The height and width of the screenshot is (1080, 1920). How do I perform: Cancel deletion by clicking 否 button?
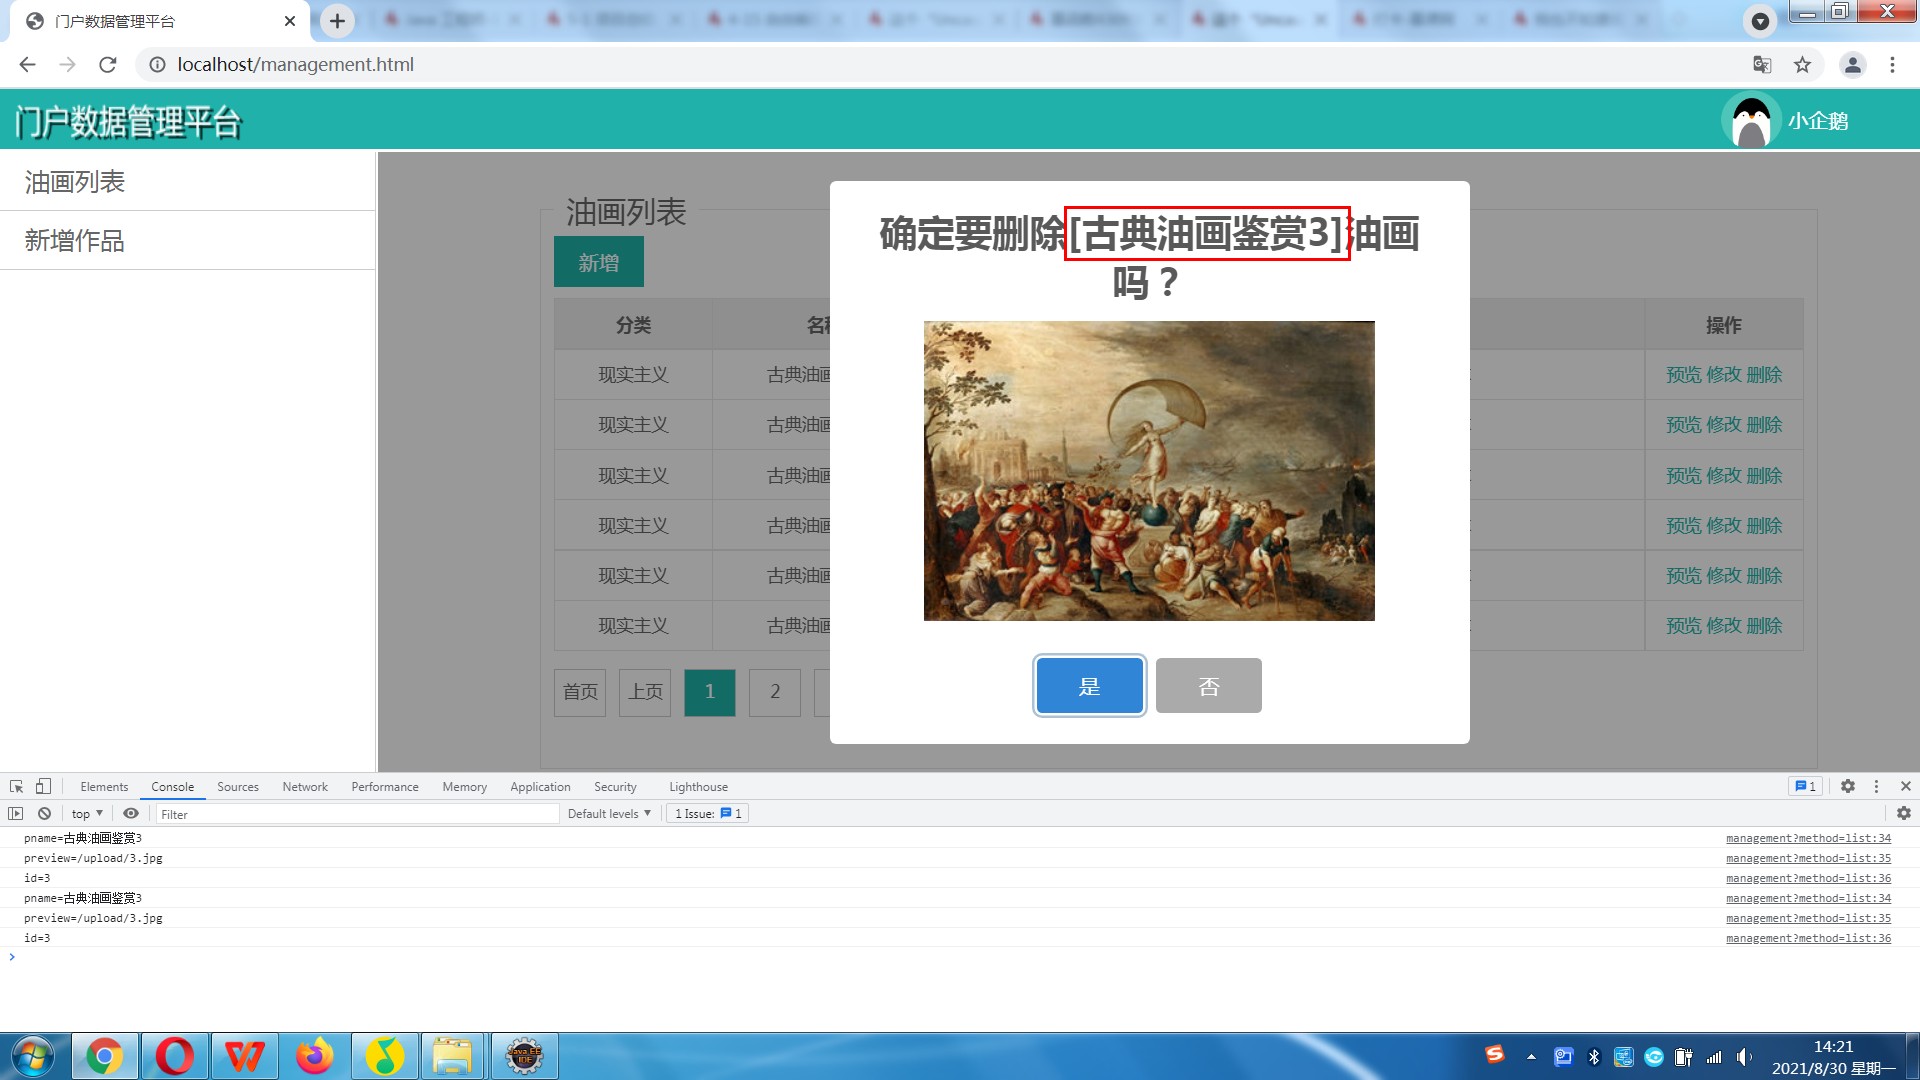(1208, 686)
